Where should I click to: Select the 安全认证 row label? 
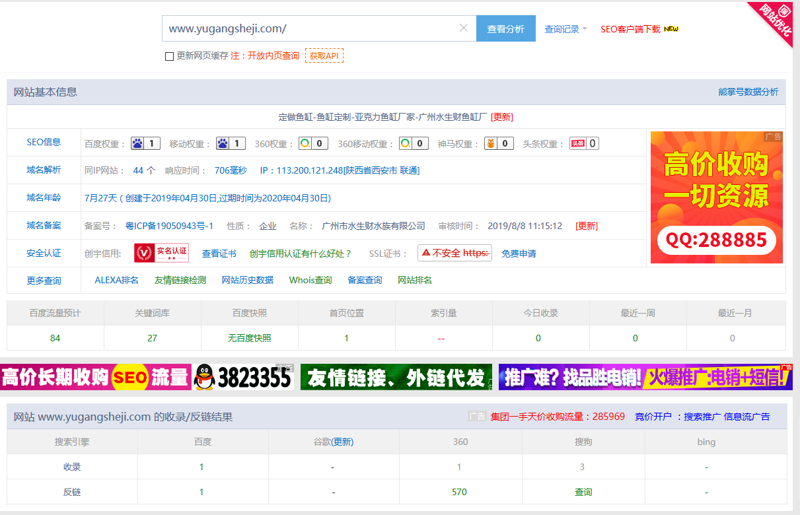(44, 253)
